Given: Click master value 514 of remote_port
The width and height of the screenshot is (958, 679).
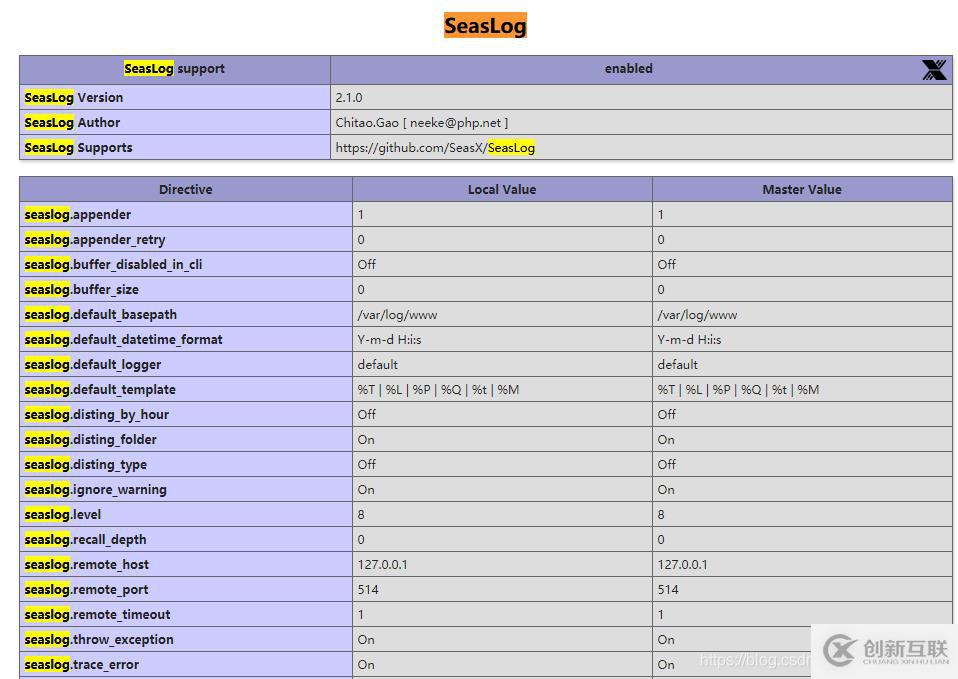Looking at the screenshot, I should 668,590.
